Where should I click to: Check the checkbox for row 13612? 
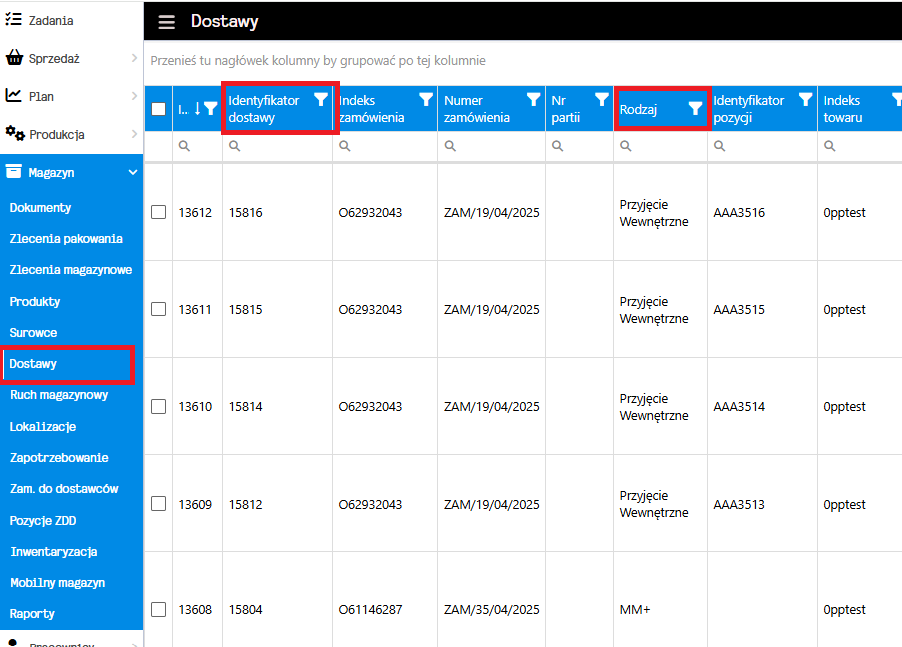[158, 212]
